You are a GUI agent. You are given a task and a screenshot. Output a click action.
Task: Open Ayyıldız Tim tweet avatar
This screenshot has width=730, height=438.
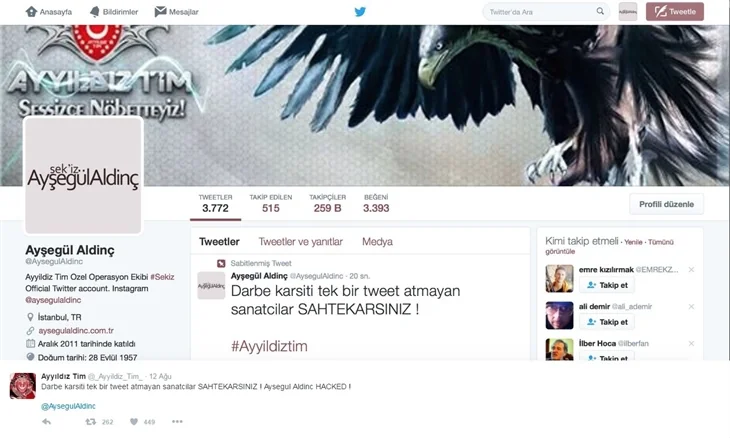coord(23,386)
